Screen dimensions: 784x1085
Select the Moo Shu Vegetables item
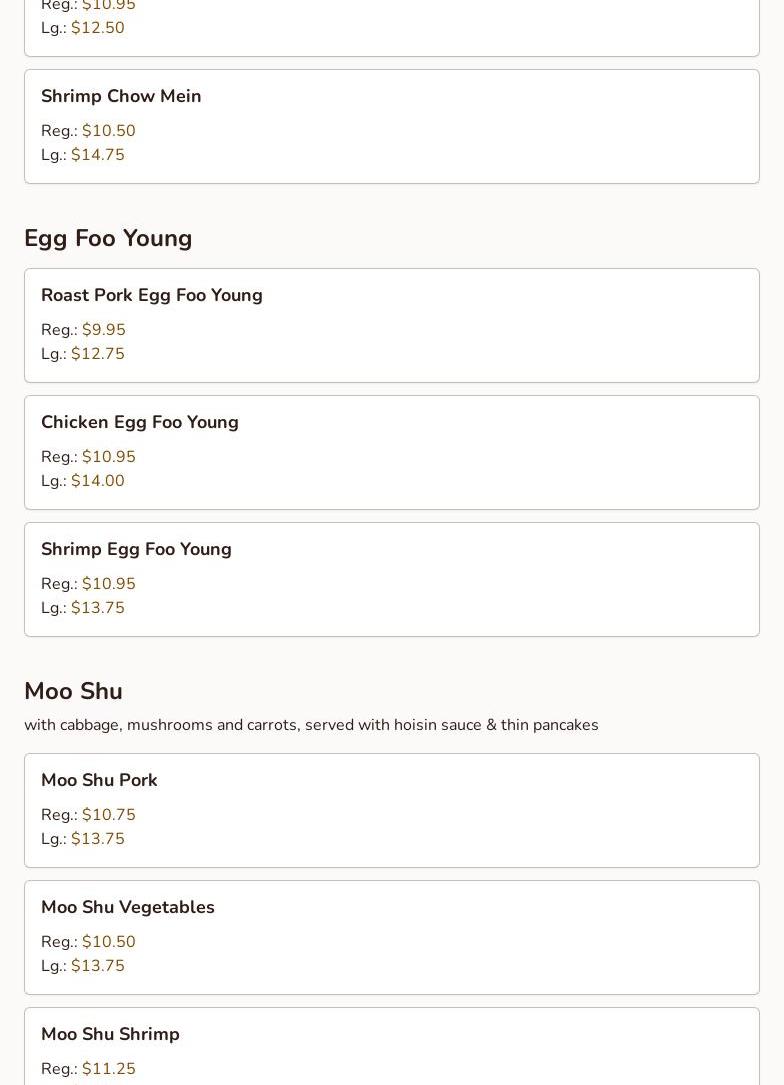tap(128, 907)
